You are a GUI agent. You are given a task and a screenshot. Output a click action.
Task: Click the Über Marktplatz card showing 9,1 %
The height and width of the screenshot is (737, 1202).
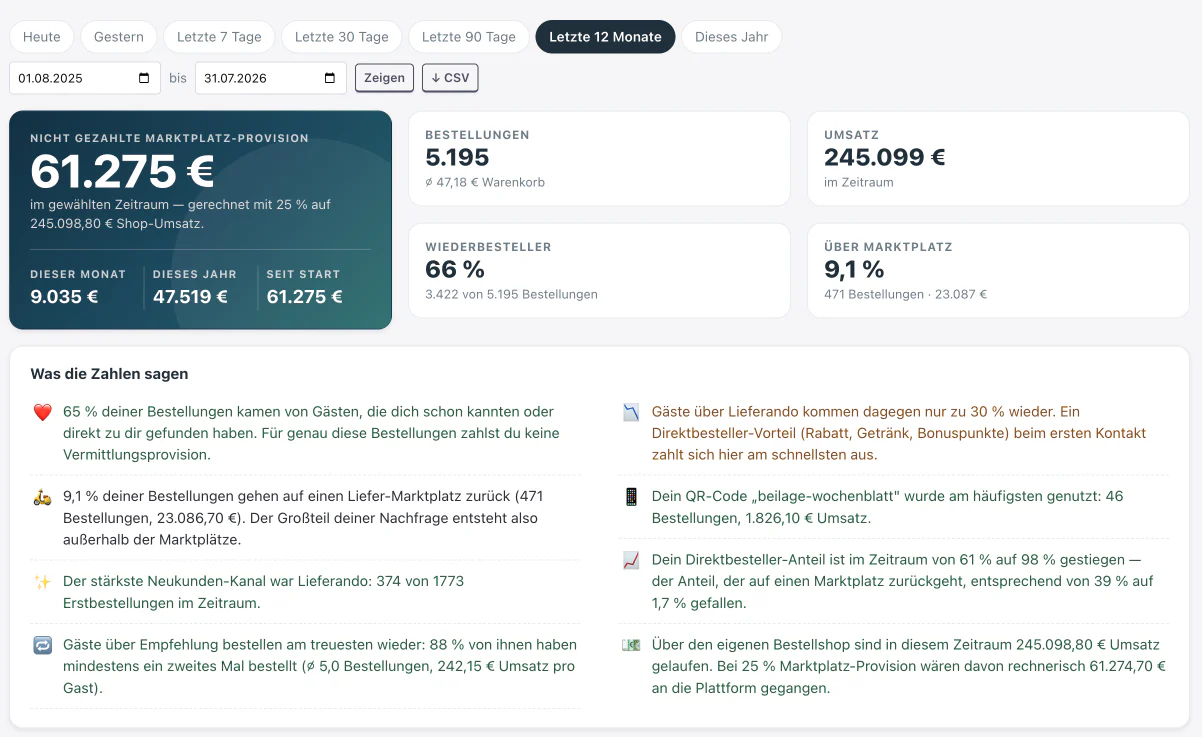point(998,270)
